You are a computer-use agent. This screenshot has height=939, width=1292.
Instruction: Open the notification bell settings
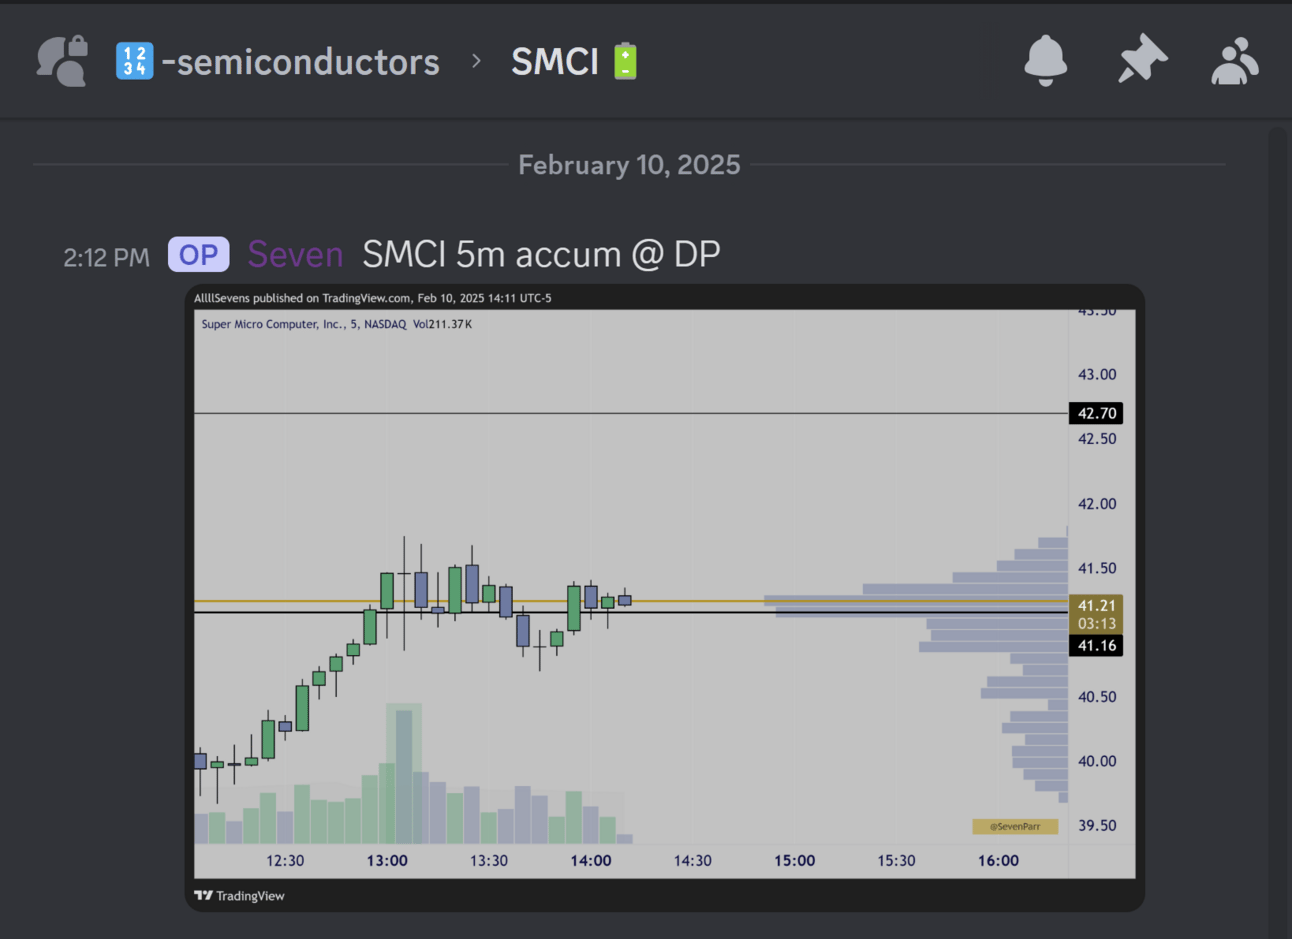[x=1045, y=61]
